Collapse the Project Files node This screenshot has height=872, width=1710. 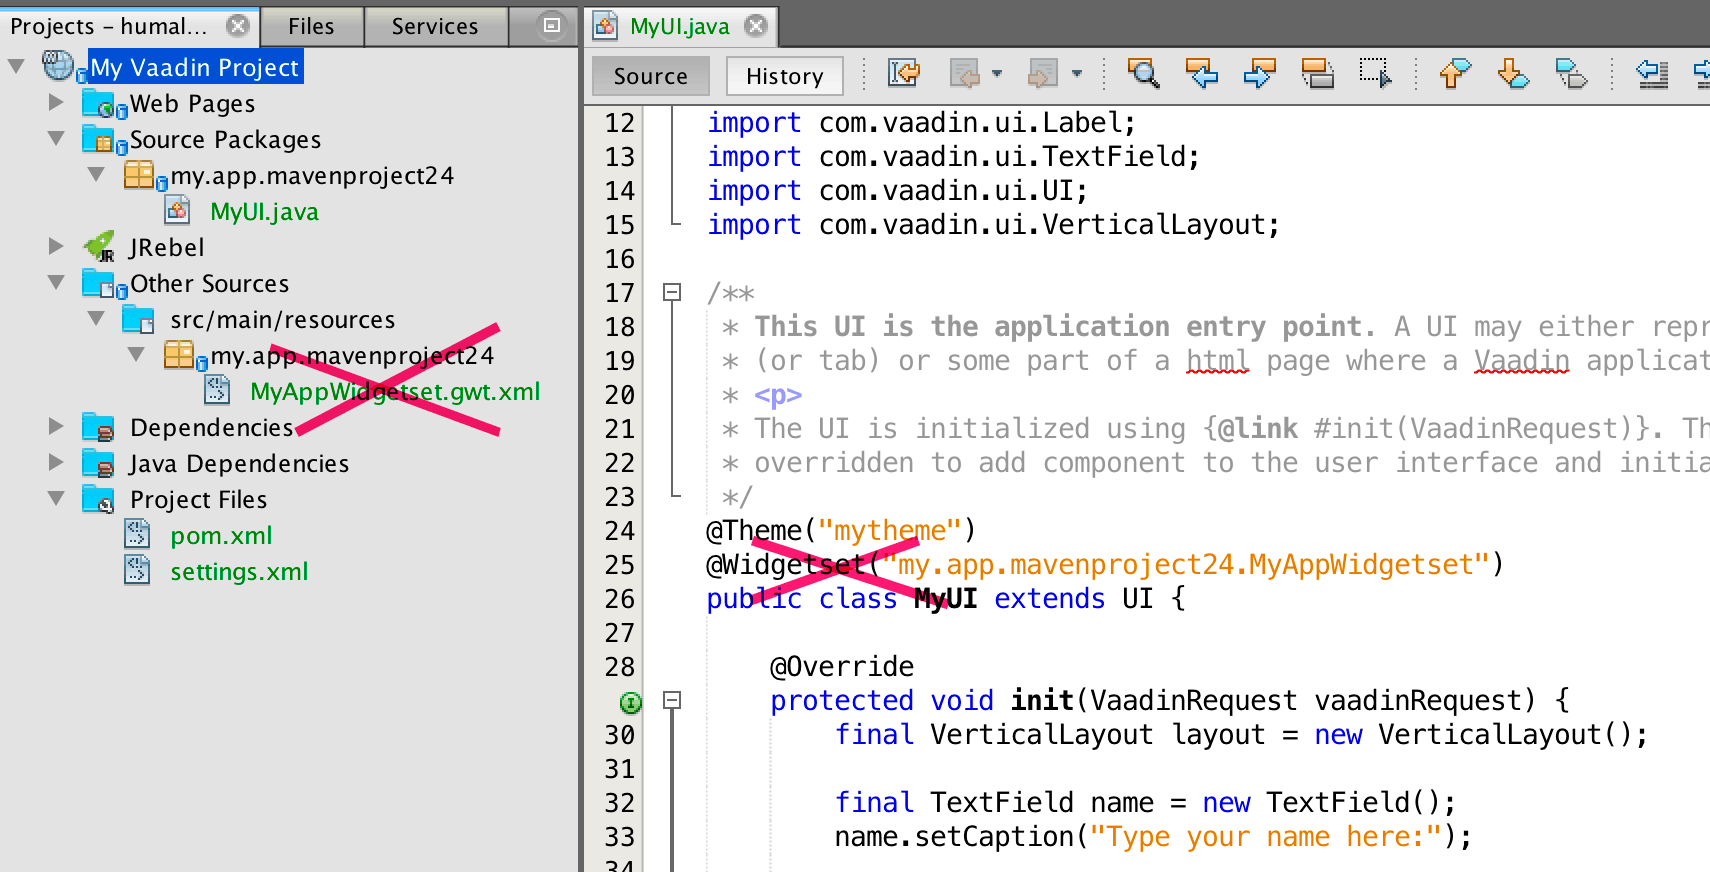pos(56,498)
